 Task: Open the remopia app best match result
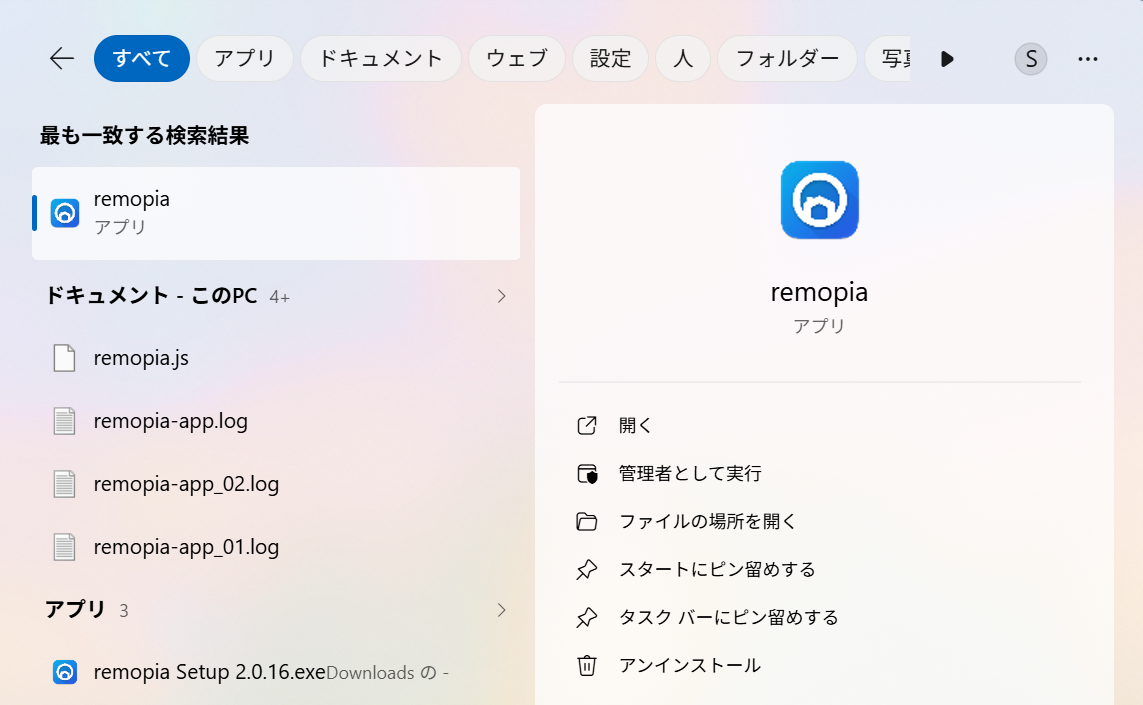point(276,213)
